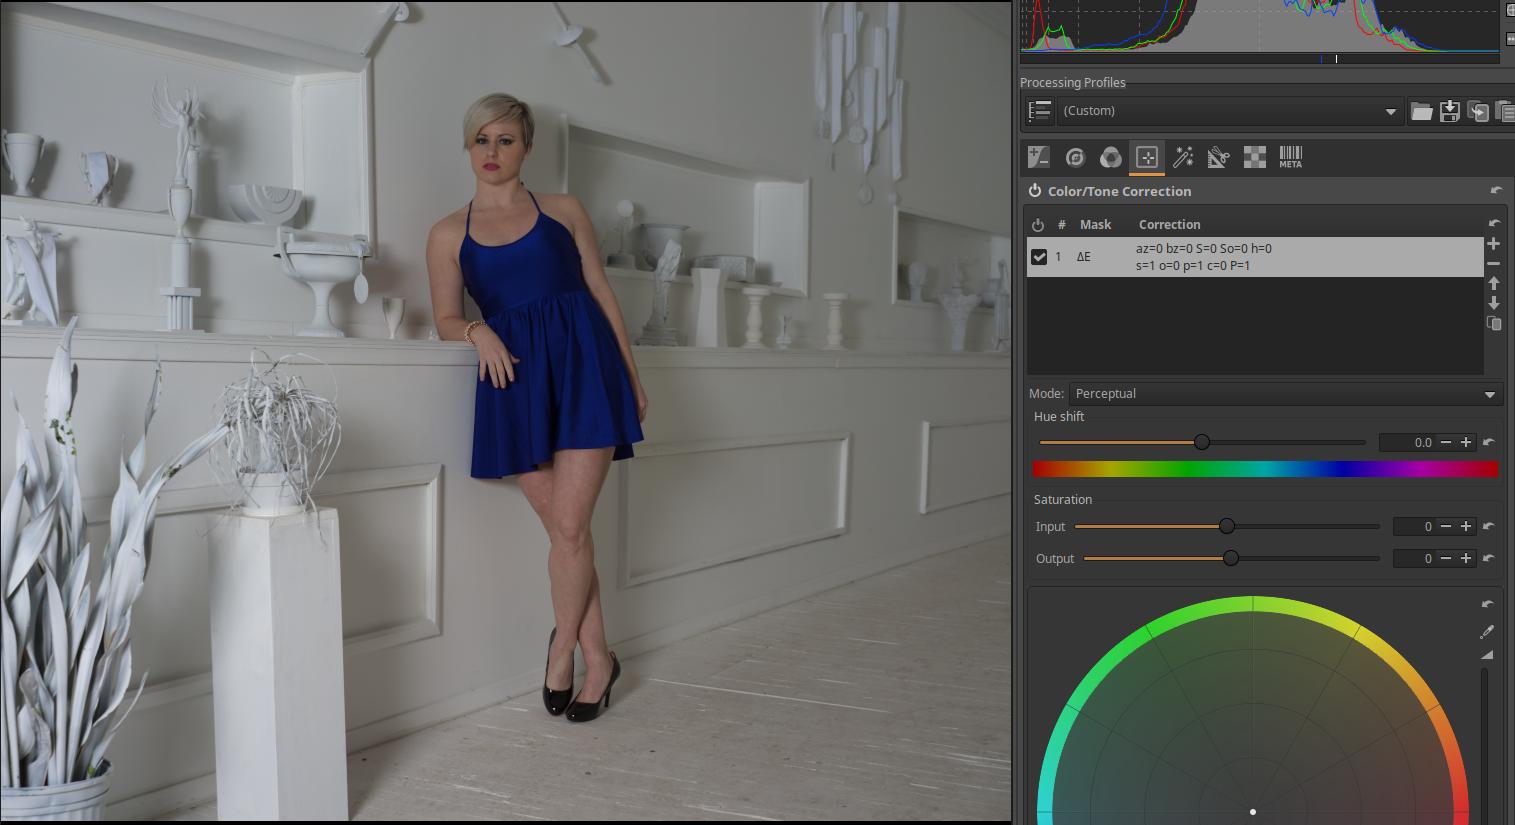Open the Transform tab with scissors and ruler
This screenshot has height=825, width=1515.
tap(1218, 158)
